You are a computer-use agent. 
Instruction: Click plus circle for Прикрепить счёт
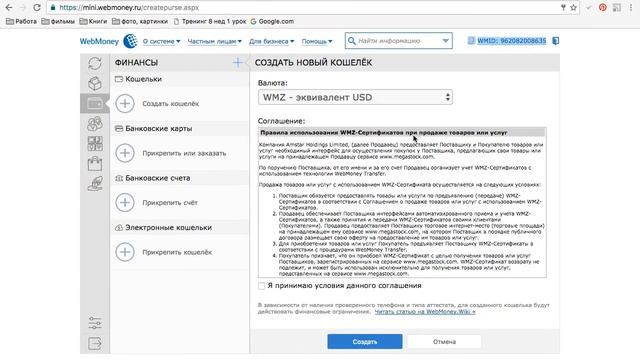(x=125, y=202)
